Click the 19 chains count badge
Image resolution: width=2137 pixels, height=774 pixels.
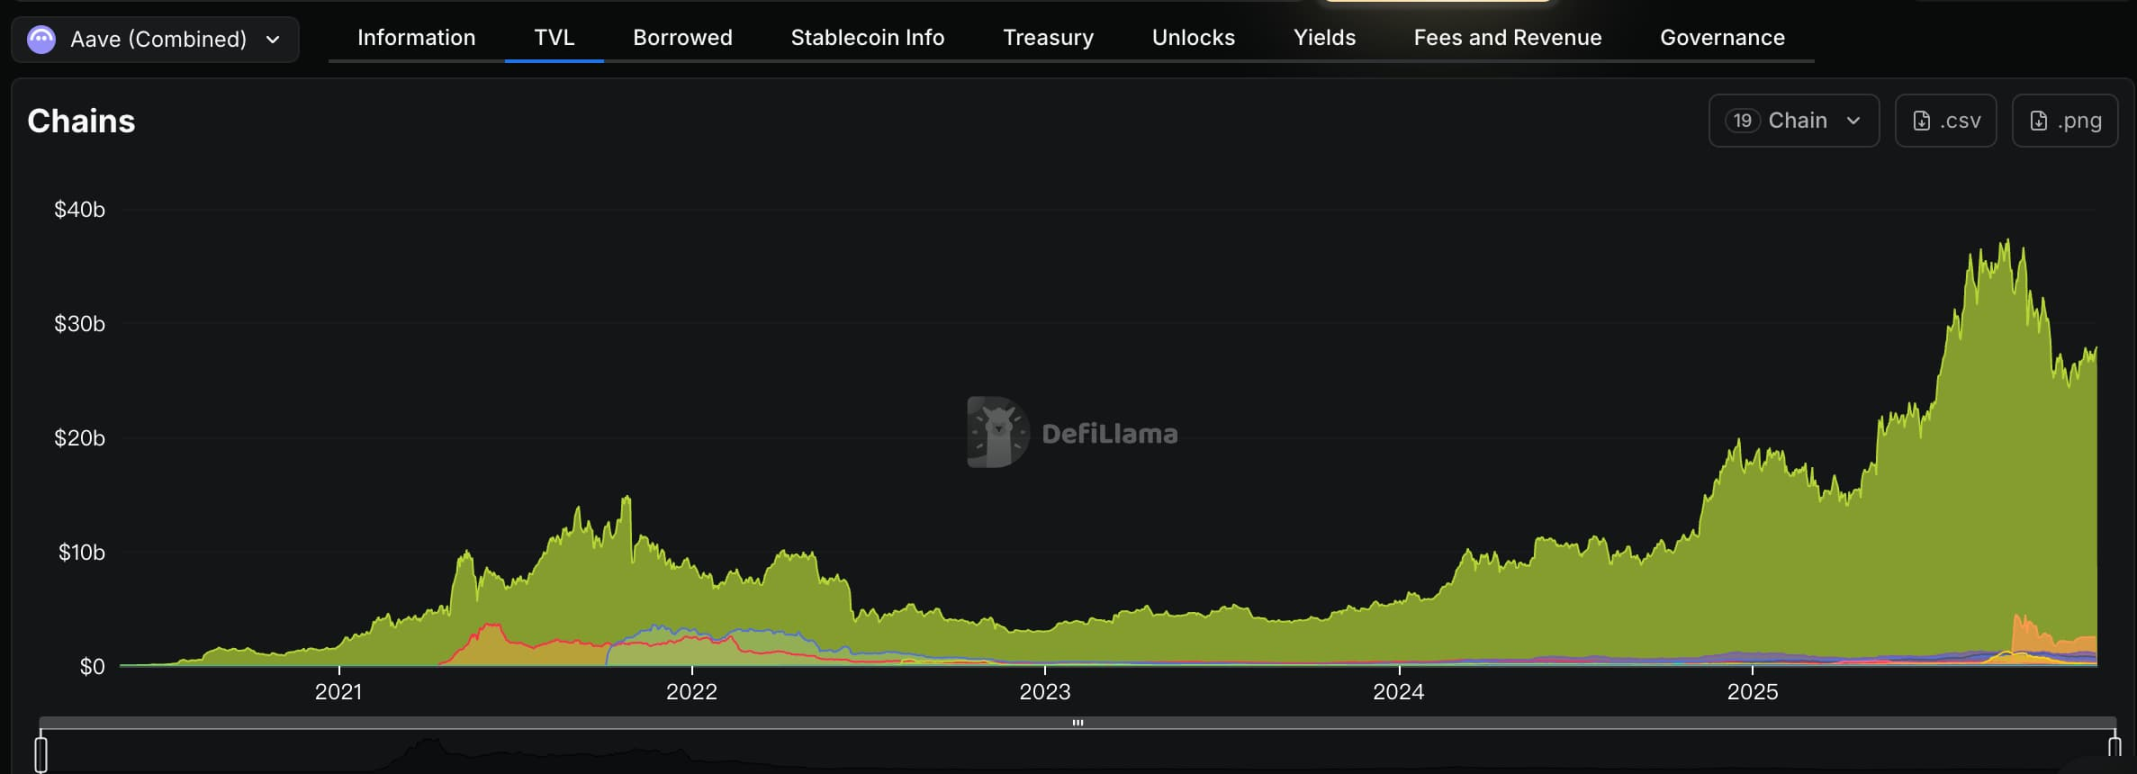1742,121
